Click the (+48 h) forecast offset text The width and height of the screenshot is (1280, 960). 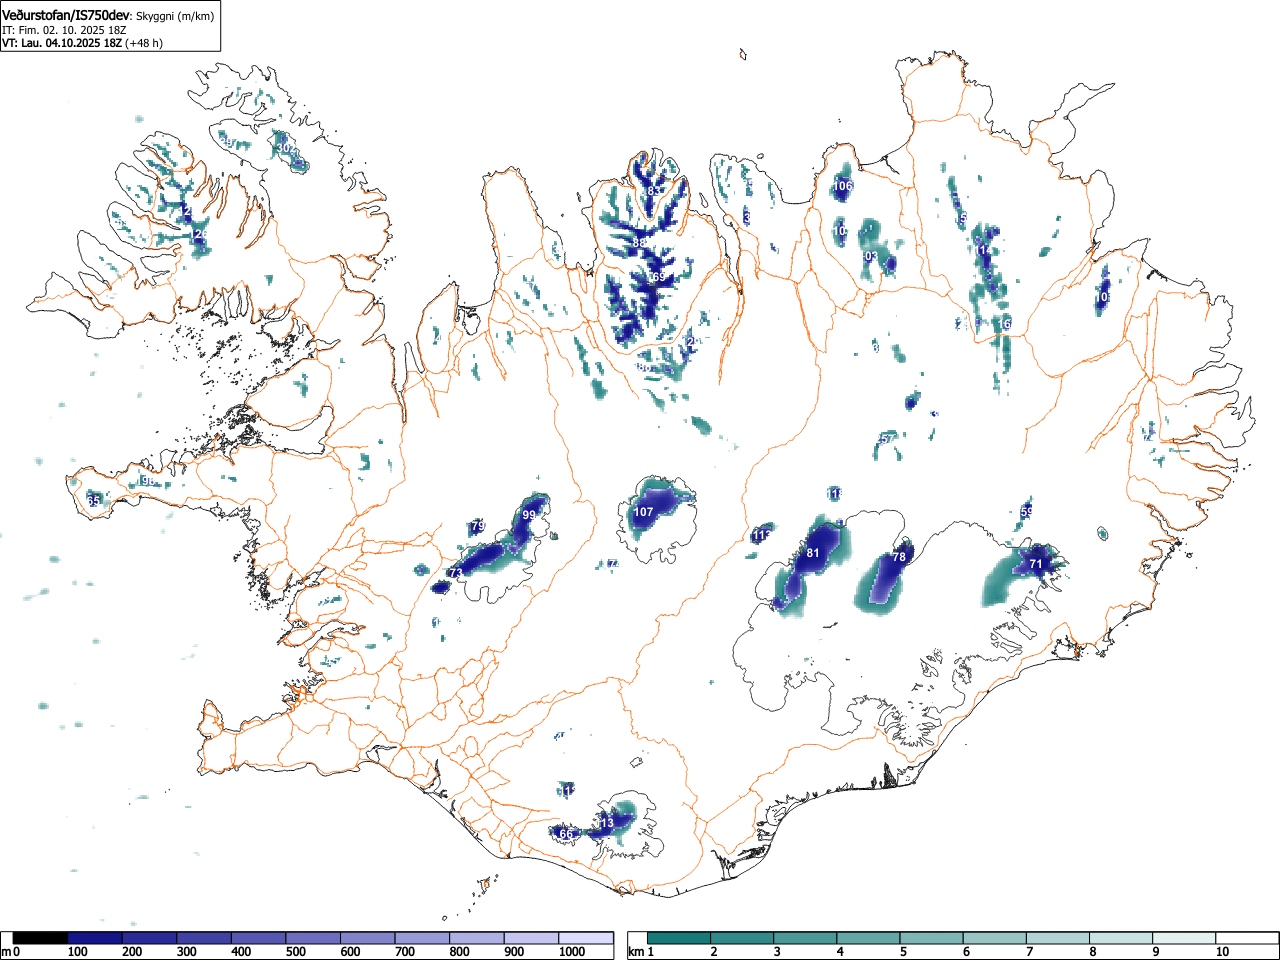143,43
